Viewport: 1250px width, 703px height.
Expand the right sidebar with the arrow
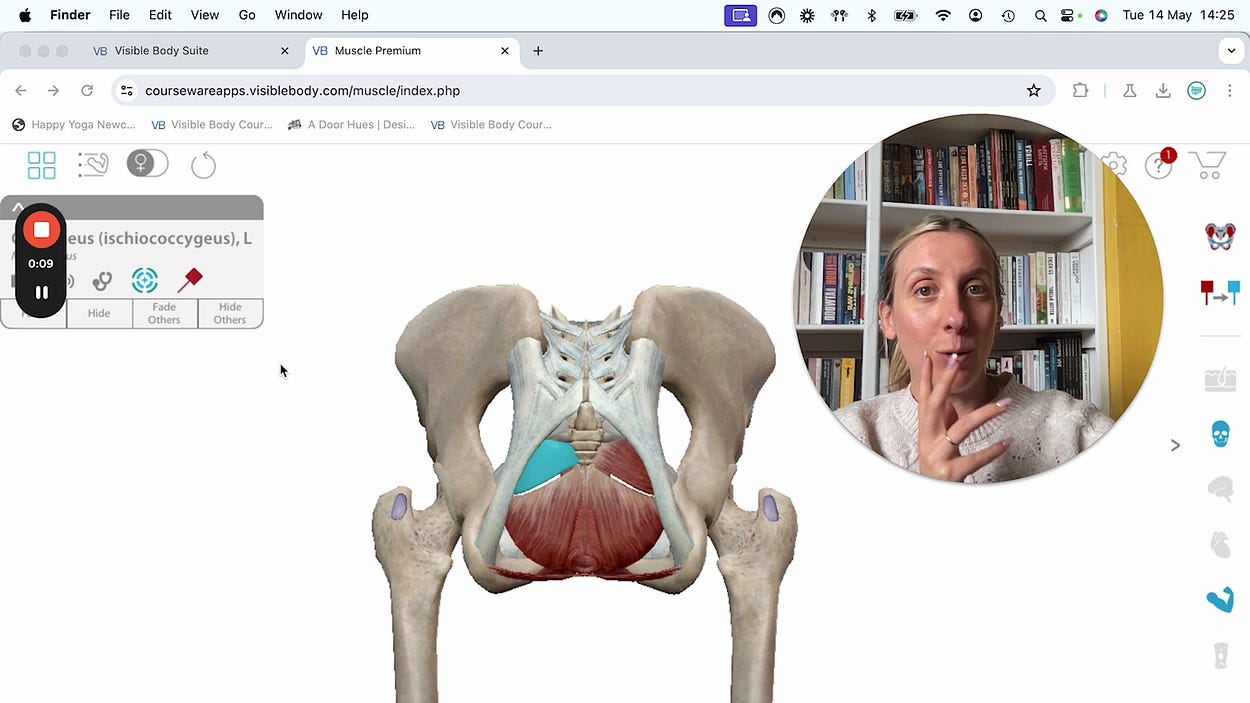pos(1176,445)
